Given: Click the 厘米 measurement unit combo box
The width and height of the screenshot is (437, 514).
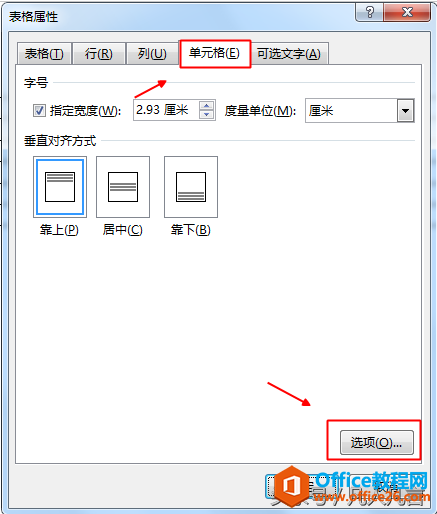Looking at the screenshot, I should pos(360,111).
